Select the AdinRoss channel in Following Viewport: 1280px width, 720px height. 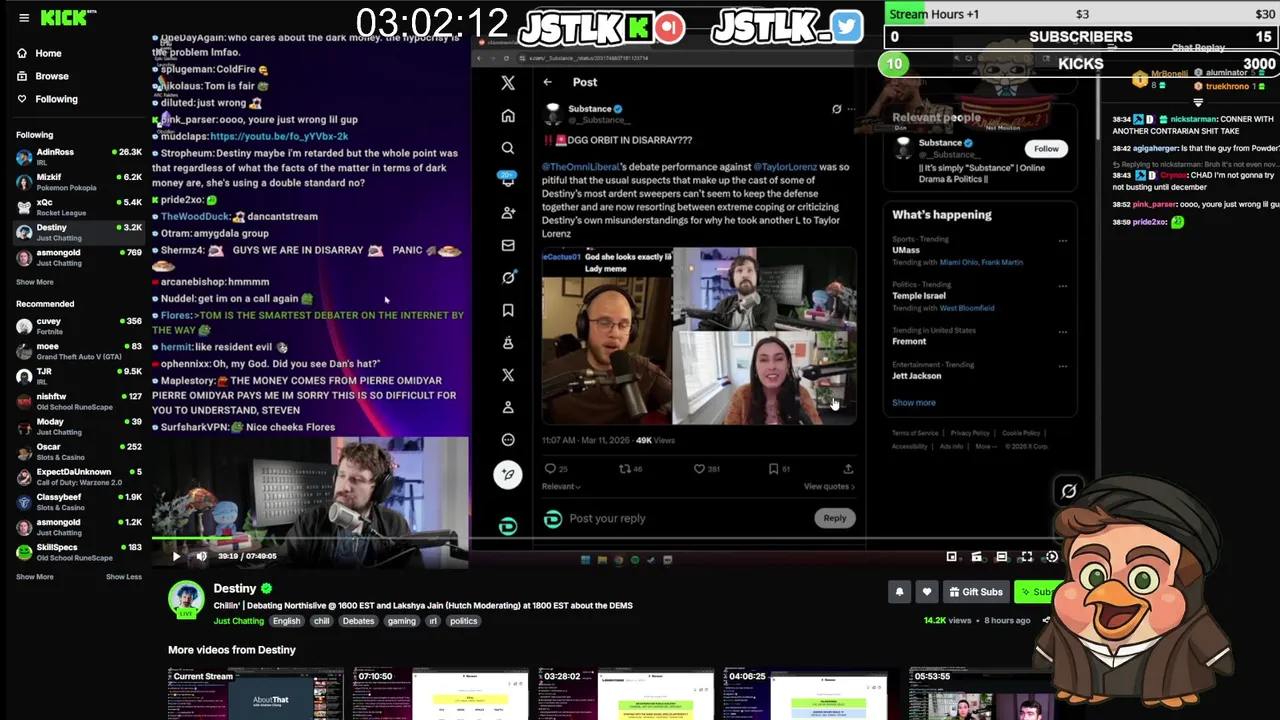(78, 158)
